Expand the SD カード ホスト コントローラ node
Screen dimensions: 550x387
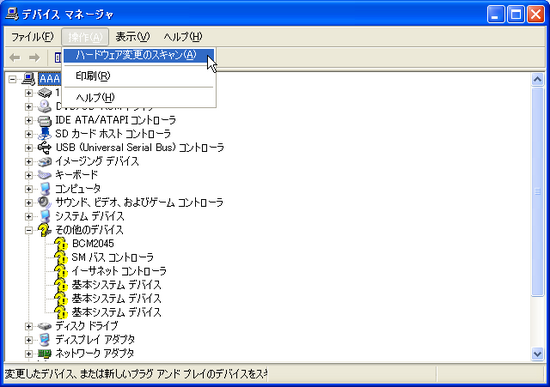(x=29, y=134)
